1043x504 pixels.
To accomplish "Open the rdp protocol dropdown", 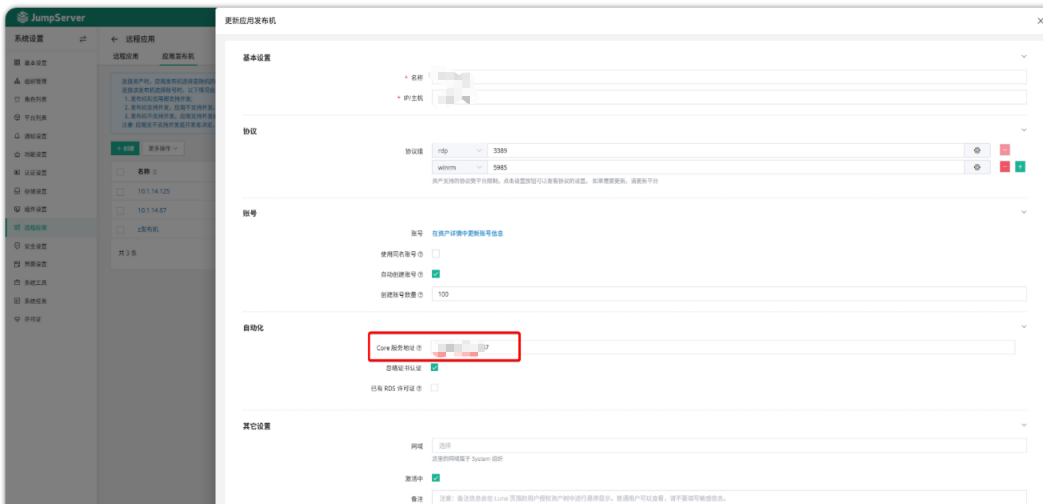I will [x=459, y=150].
